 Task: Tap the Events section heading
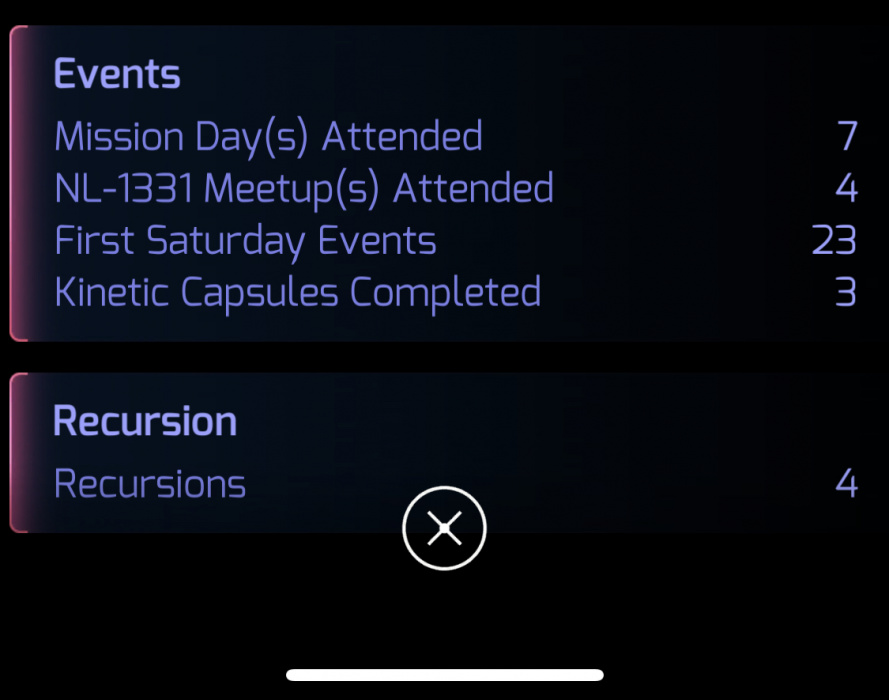coord(117,75)
